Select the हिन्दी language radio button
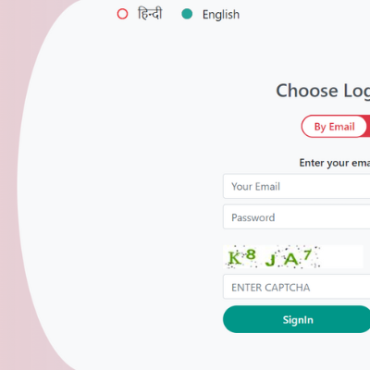Screen dimensions: 370x370 (122, 14)
